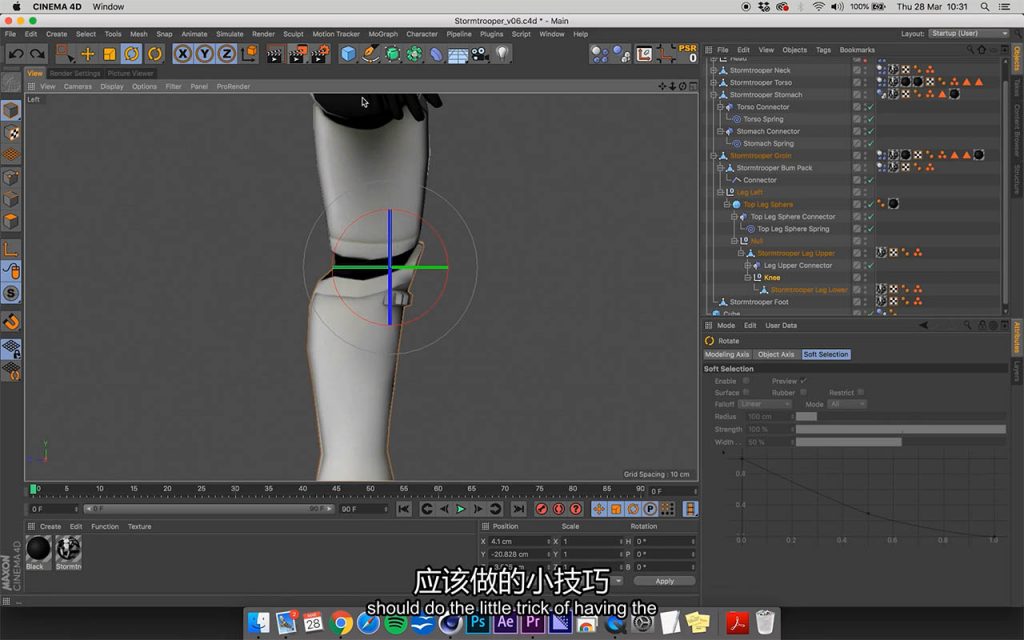Toggle the Enable Snap magnet icon
The image size is (1024, 640).
pyautogui.click(x=11, y=321)
